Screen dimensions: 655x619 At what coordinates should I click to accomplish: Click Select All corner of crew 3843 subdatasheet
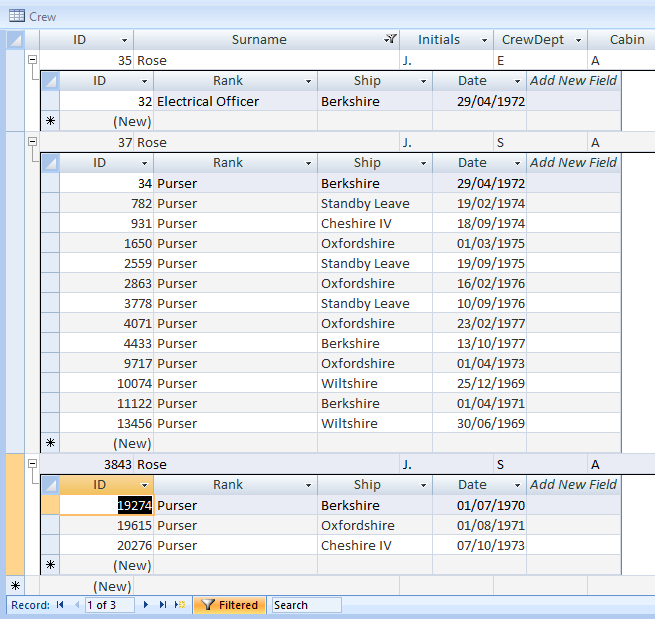click(x=51, y=485)
